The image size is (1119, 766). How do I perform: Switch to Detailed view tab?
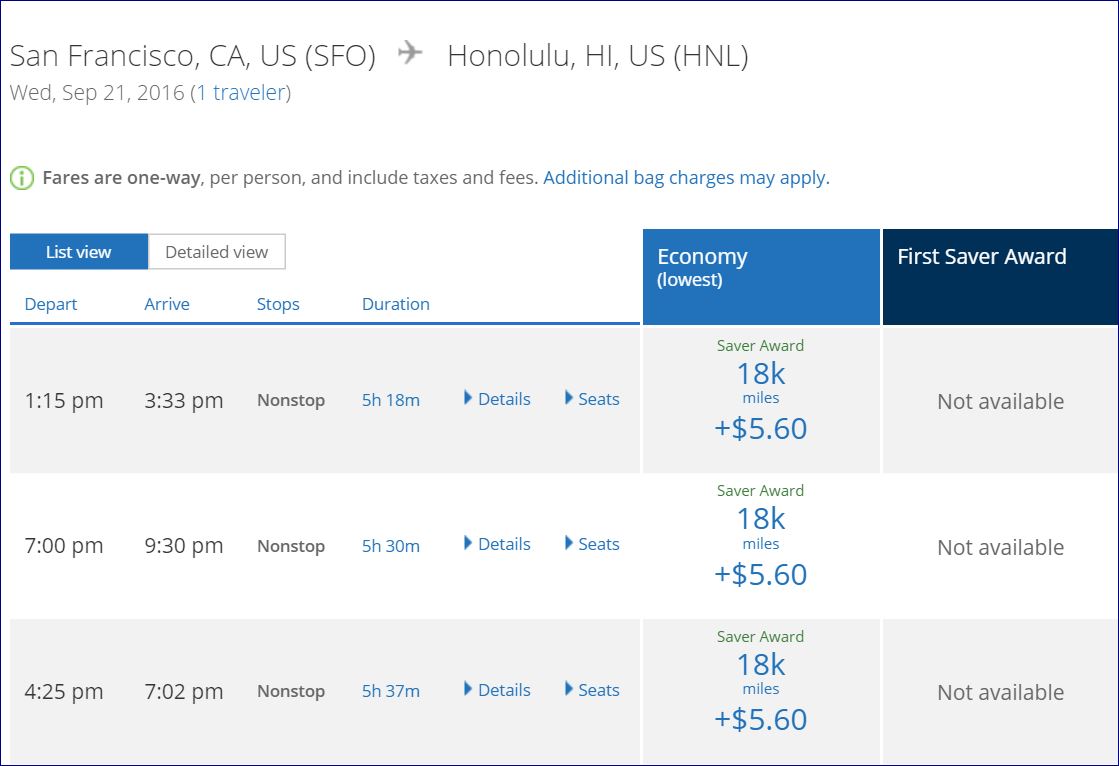click(216, 252)
